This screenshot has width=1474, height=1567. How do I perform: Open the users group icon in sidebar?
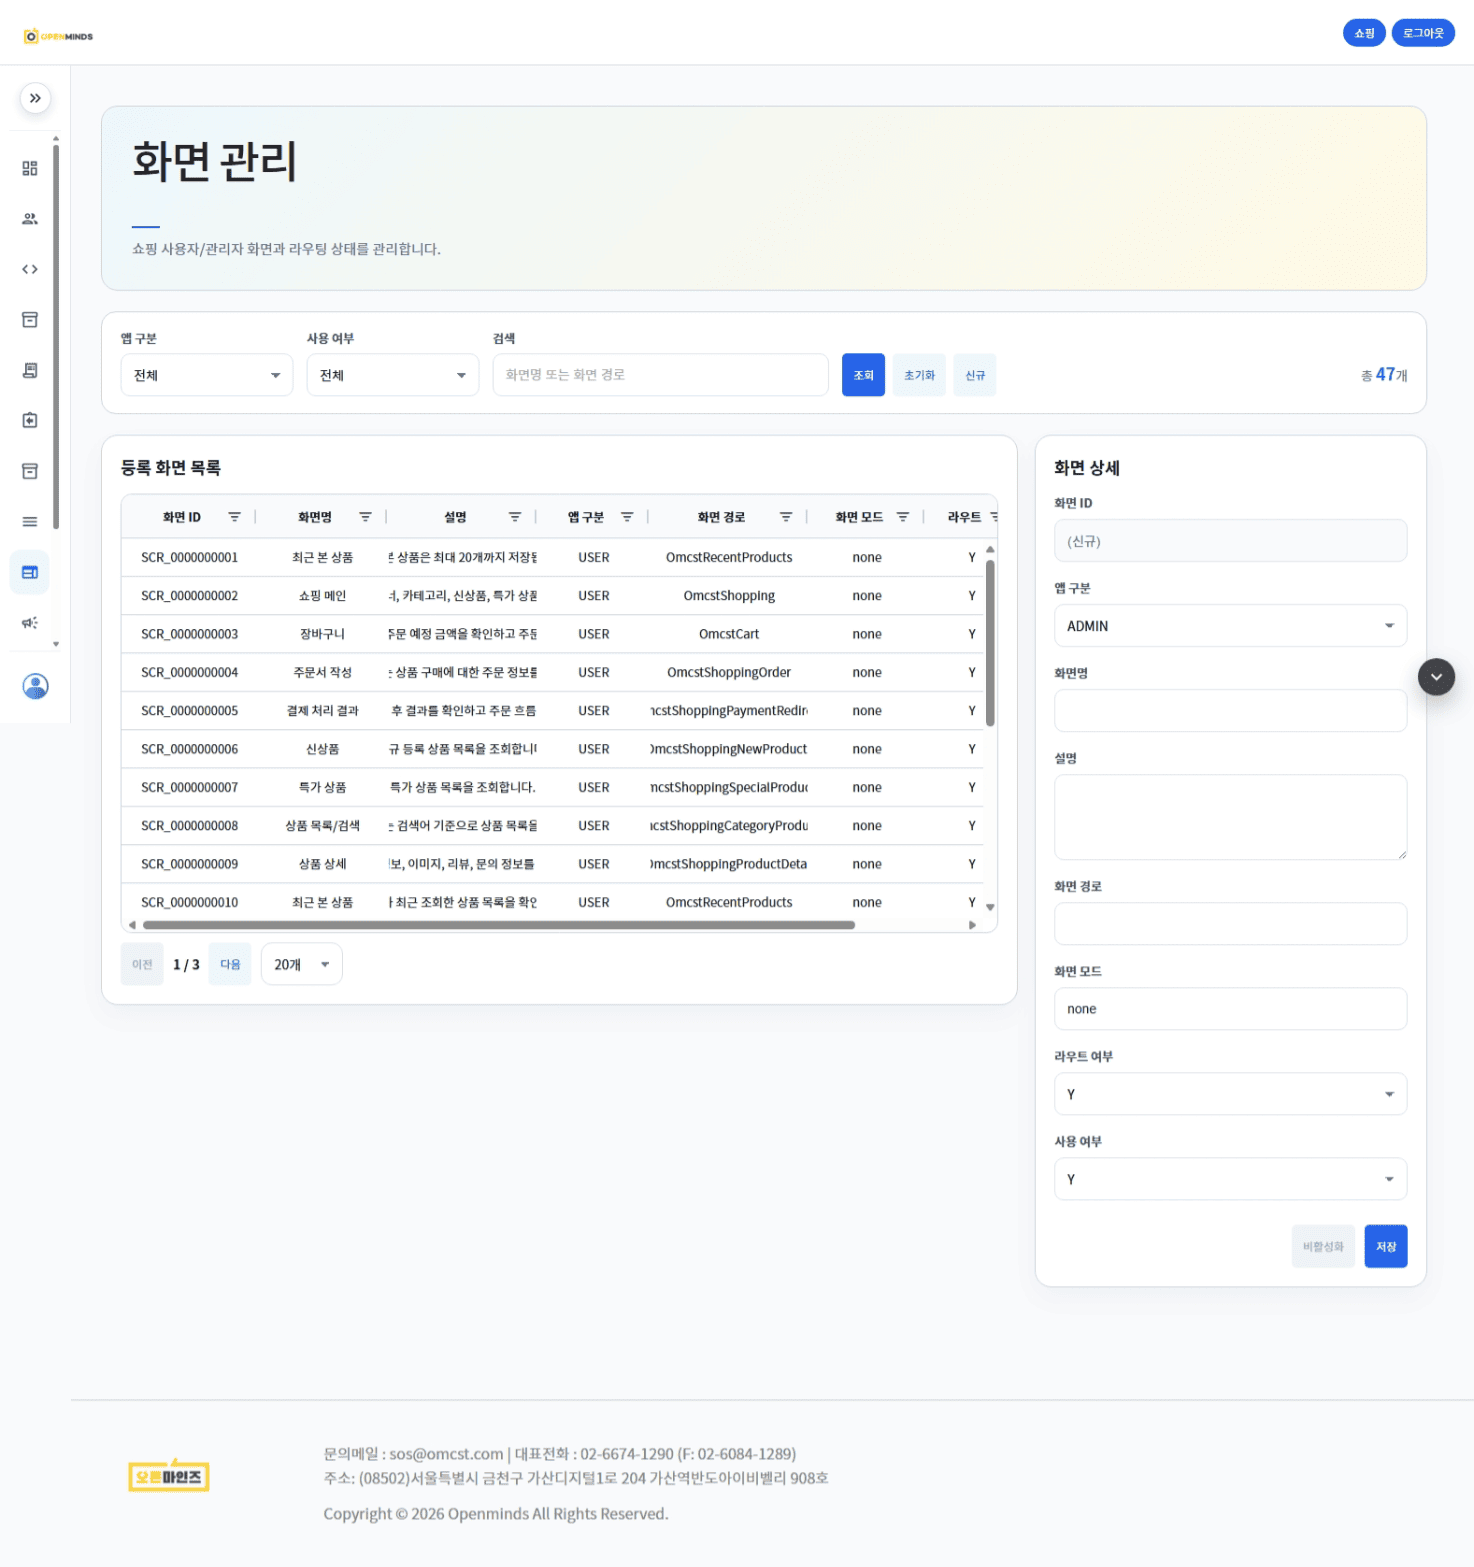click(x=30, y=219)
